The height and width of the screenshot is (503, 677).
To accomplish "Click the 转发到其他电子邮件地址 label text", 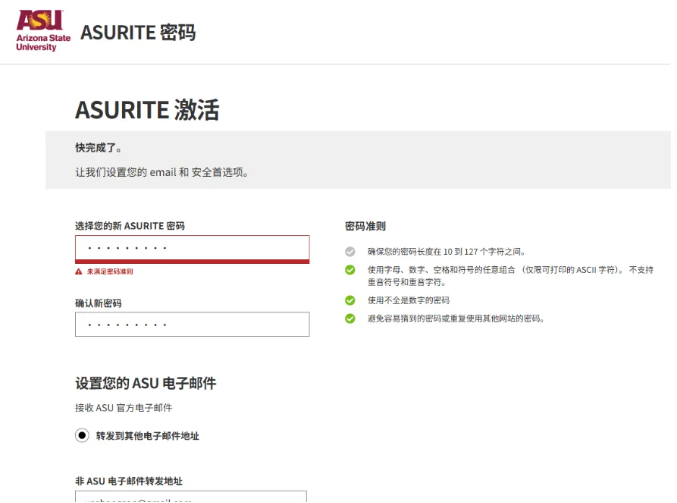I will pos(148,436).
